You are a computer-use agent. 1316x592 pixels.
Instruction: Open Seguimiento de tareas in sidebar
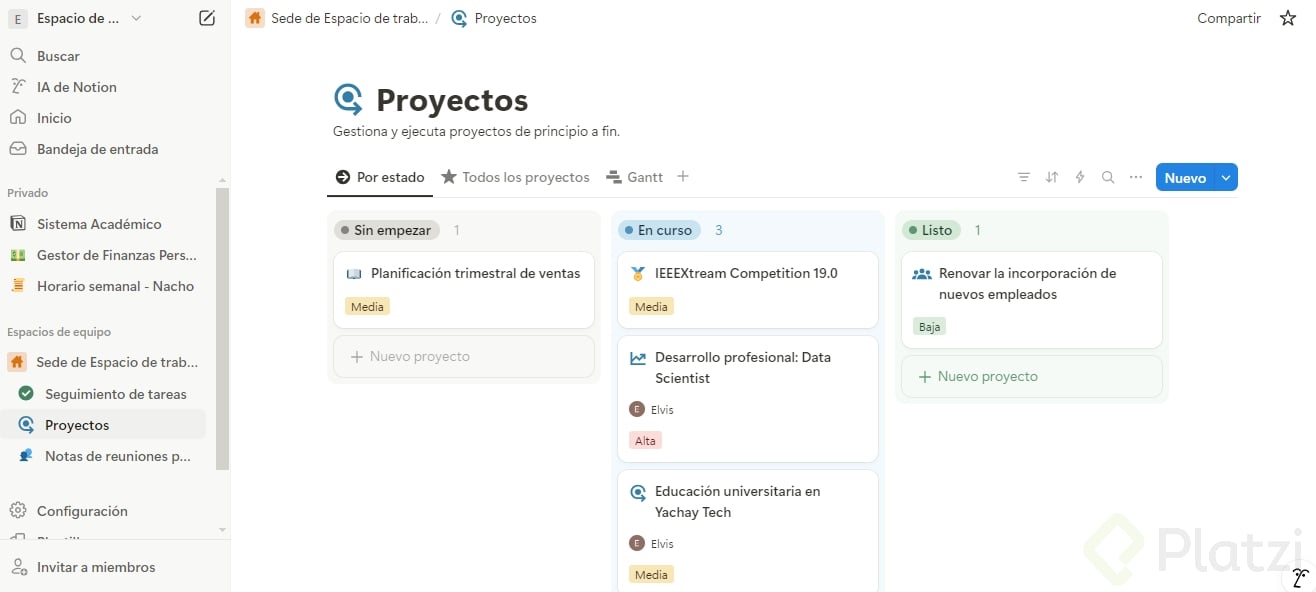pyautogui.click(x=115, y=394)
